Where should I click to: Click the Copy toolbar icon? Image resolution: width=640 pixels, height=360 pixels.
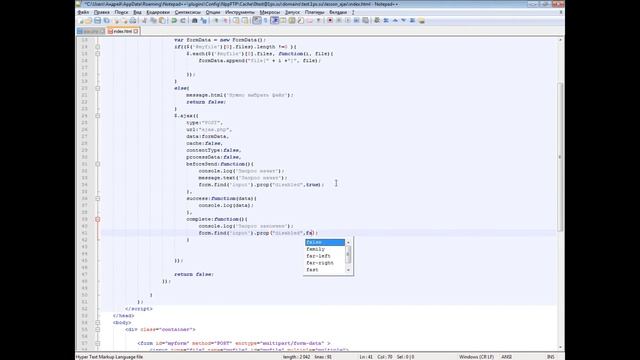(x=153, y=20)
